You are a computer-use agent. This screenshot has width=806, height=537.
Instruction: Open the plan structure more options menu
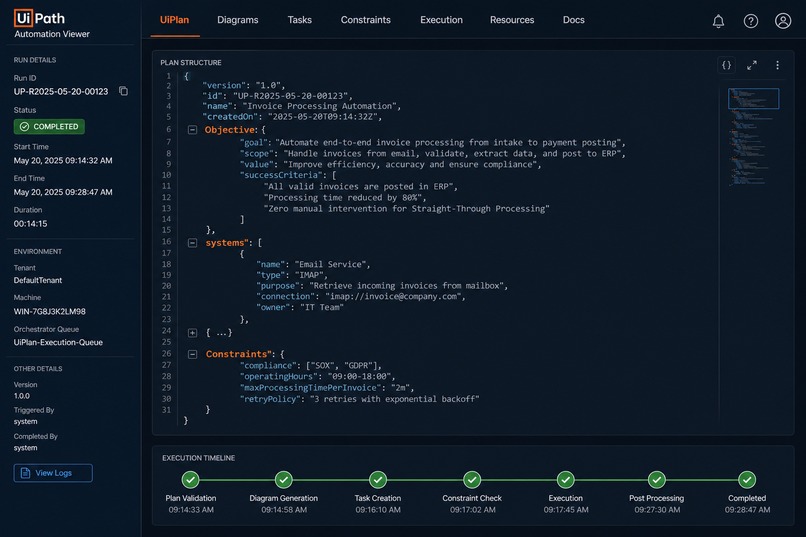coord(777,65)
